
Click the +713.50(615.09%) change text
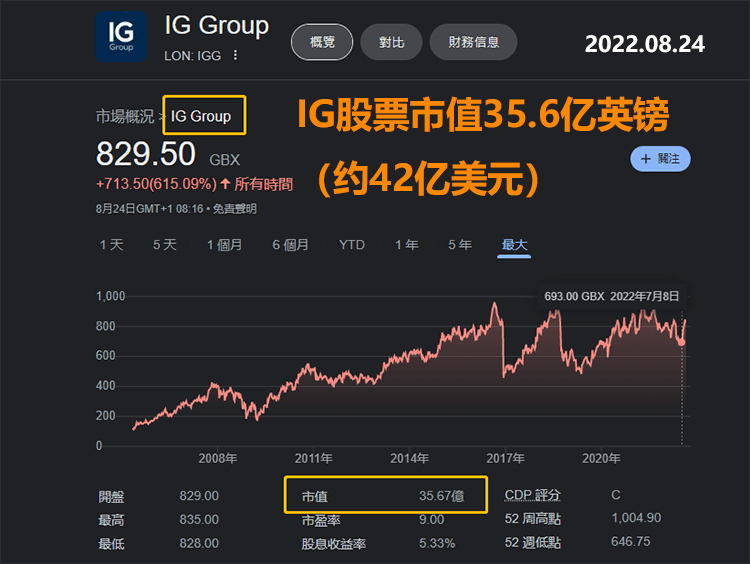coord(156,184)
